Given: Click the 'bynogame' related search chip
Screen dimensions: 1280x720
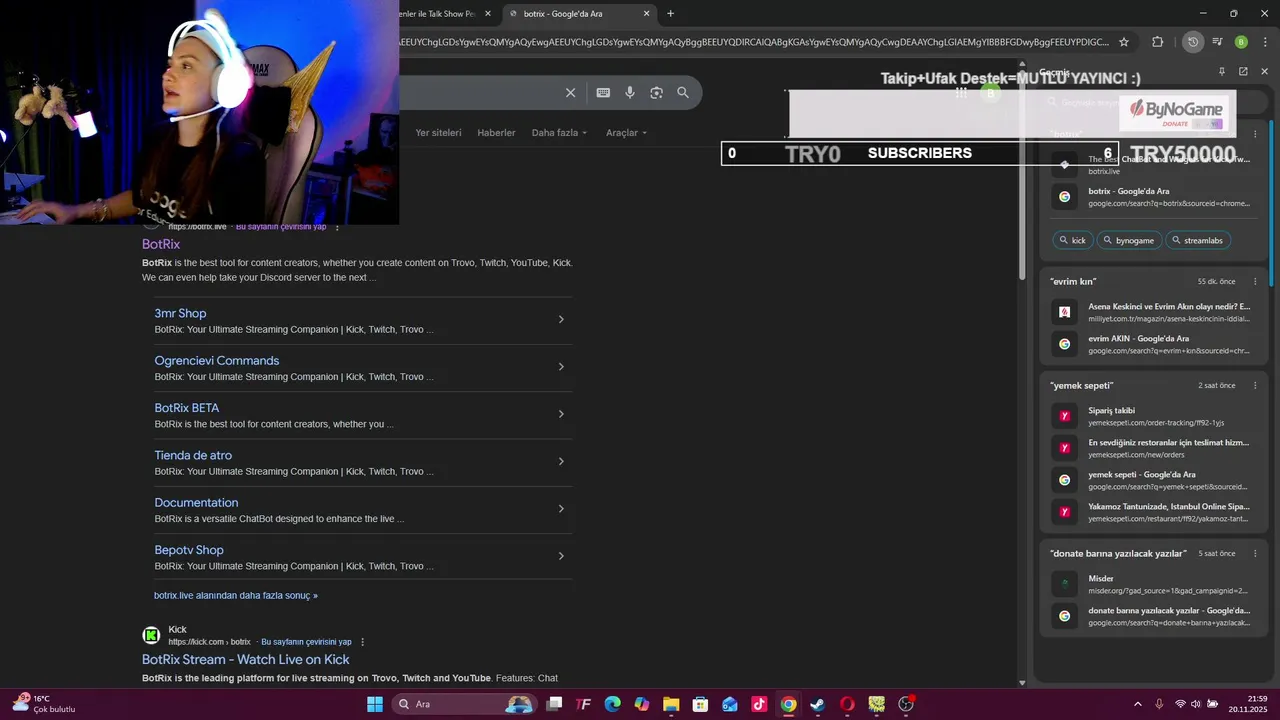Looking at the screenshot, I should (1128, 240).
